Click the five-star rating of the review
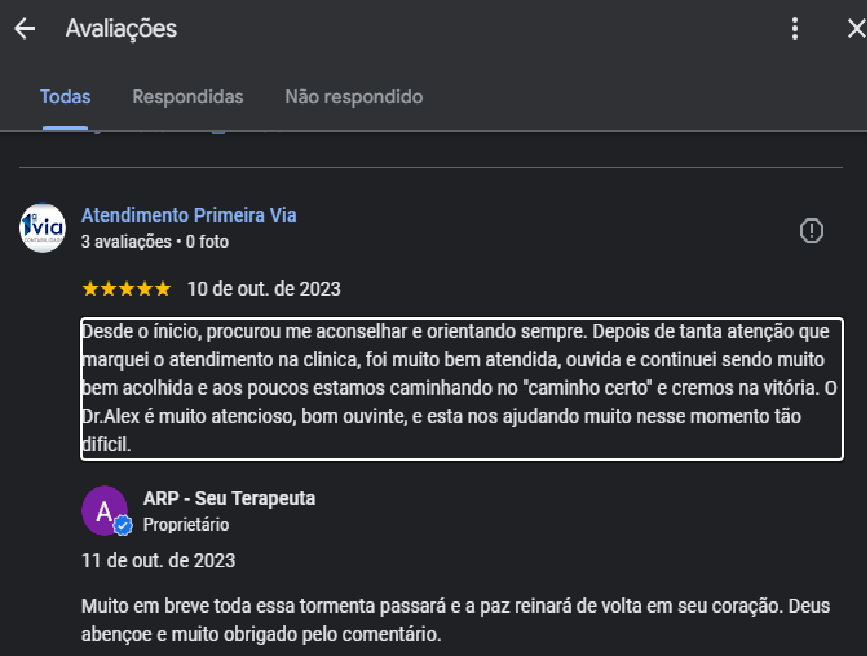This screenshot has height=656, width=867. pyautogui.click(x=126, y=290)
